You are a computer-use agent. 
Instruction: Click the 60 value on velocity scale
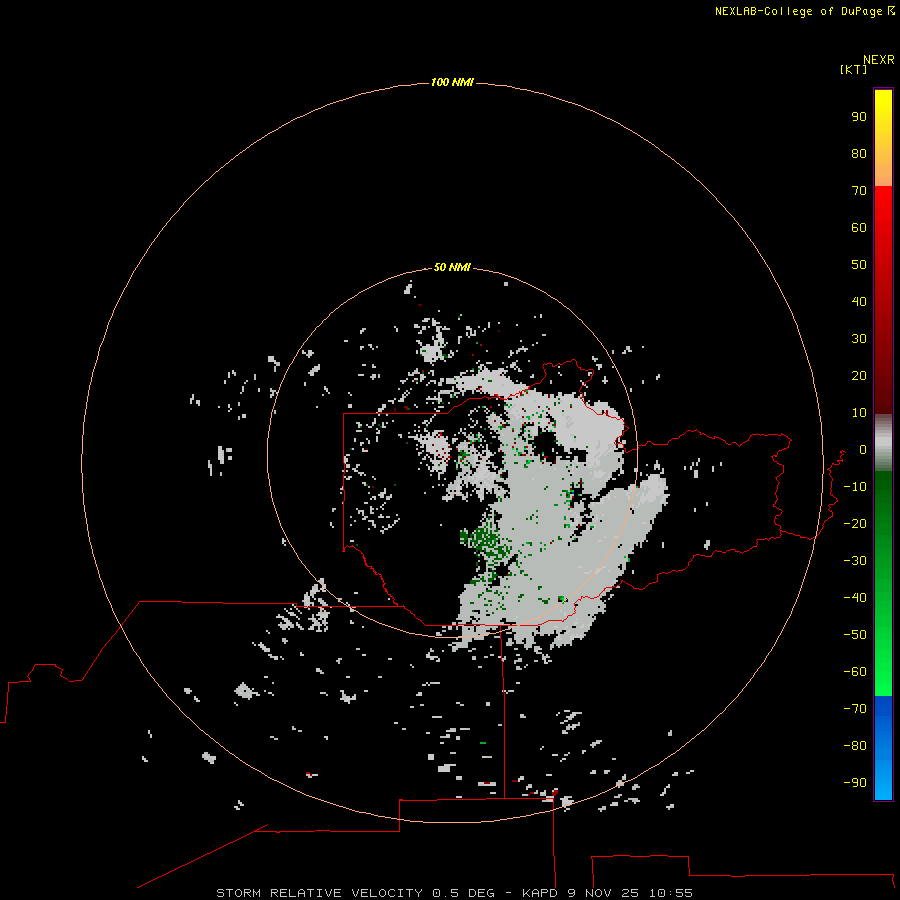[859, 227]
